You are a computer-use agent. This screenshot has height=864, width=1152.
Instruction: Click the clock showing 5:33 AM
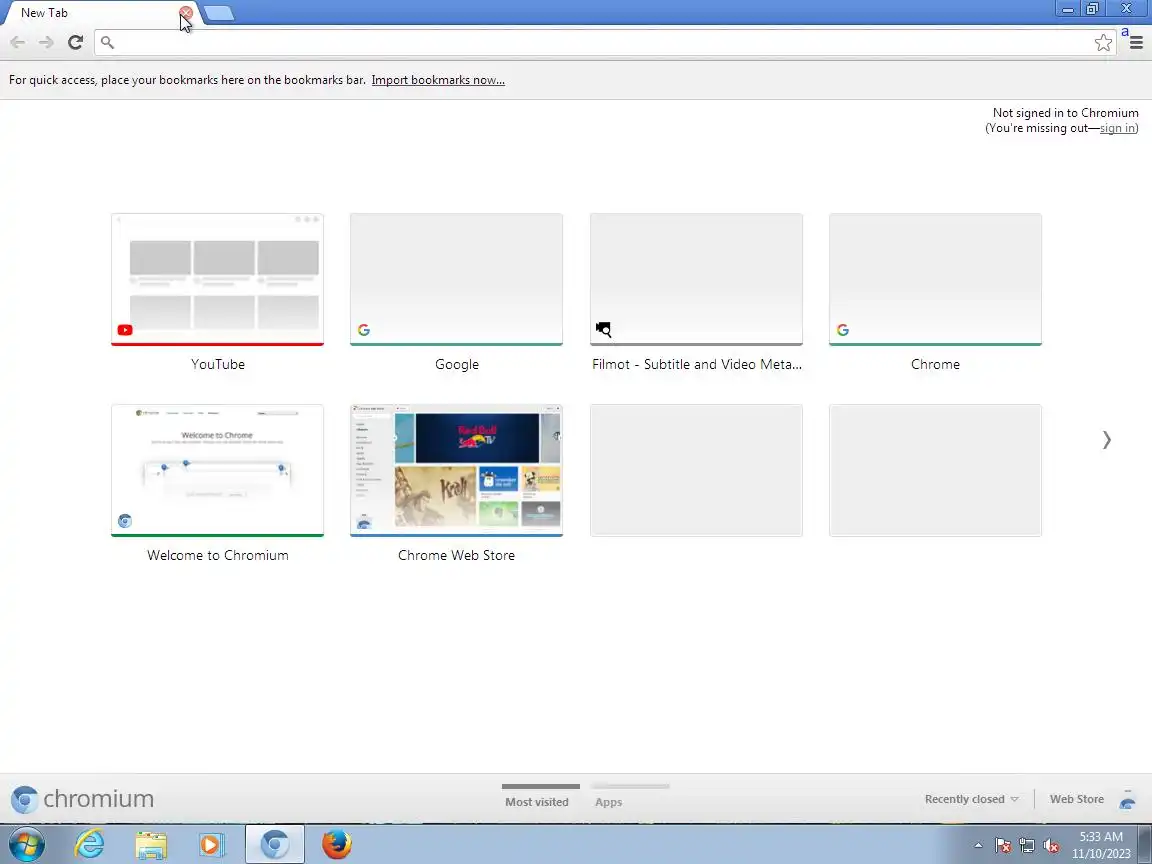[1101, 845]
